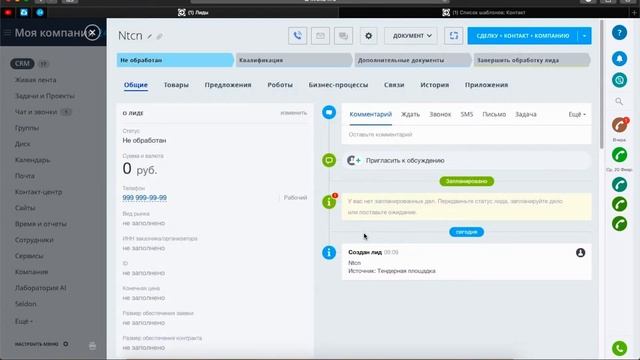Click the Сделку + контакт + компанию button
640x360 pixels.
point(523,36)
